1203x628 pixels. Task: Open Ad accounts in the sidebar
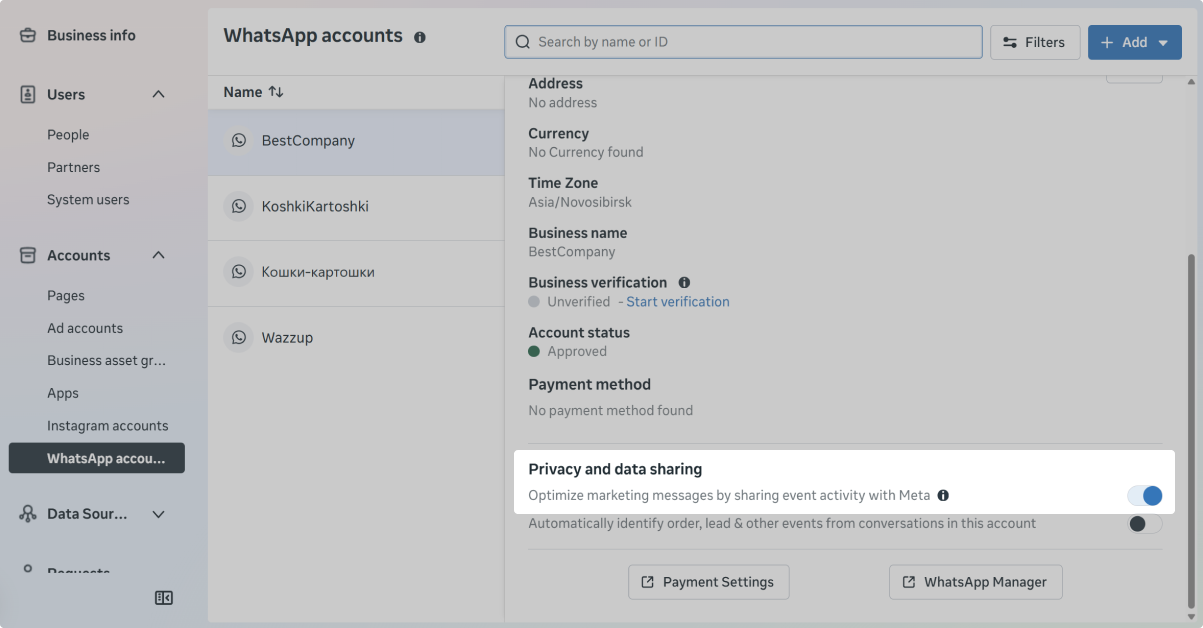(85, 328)
